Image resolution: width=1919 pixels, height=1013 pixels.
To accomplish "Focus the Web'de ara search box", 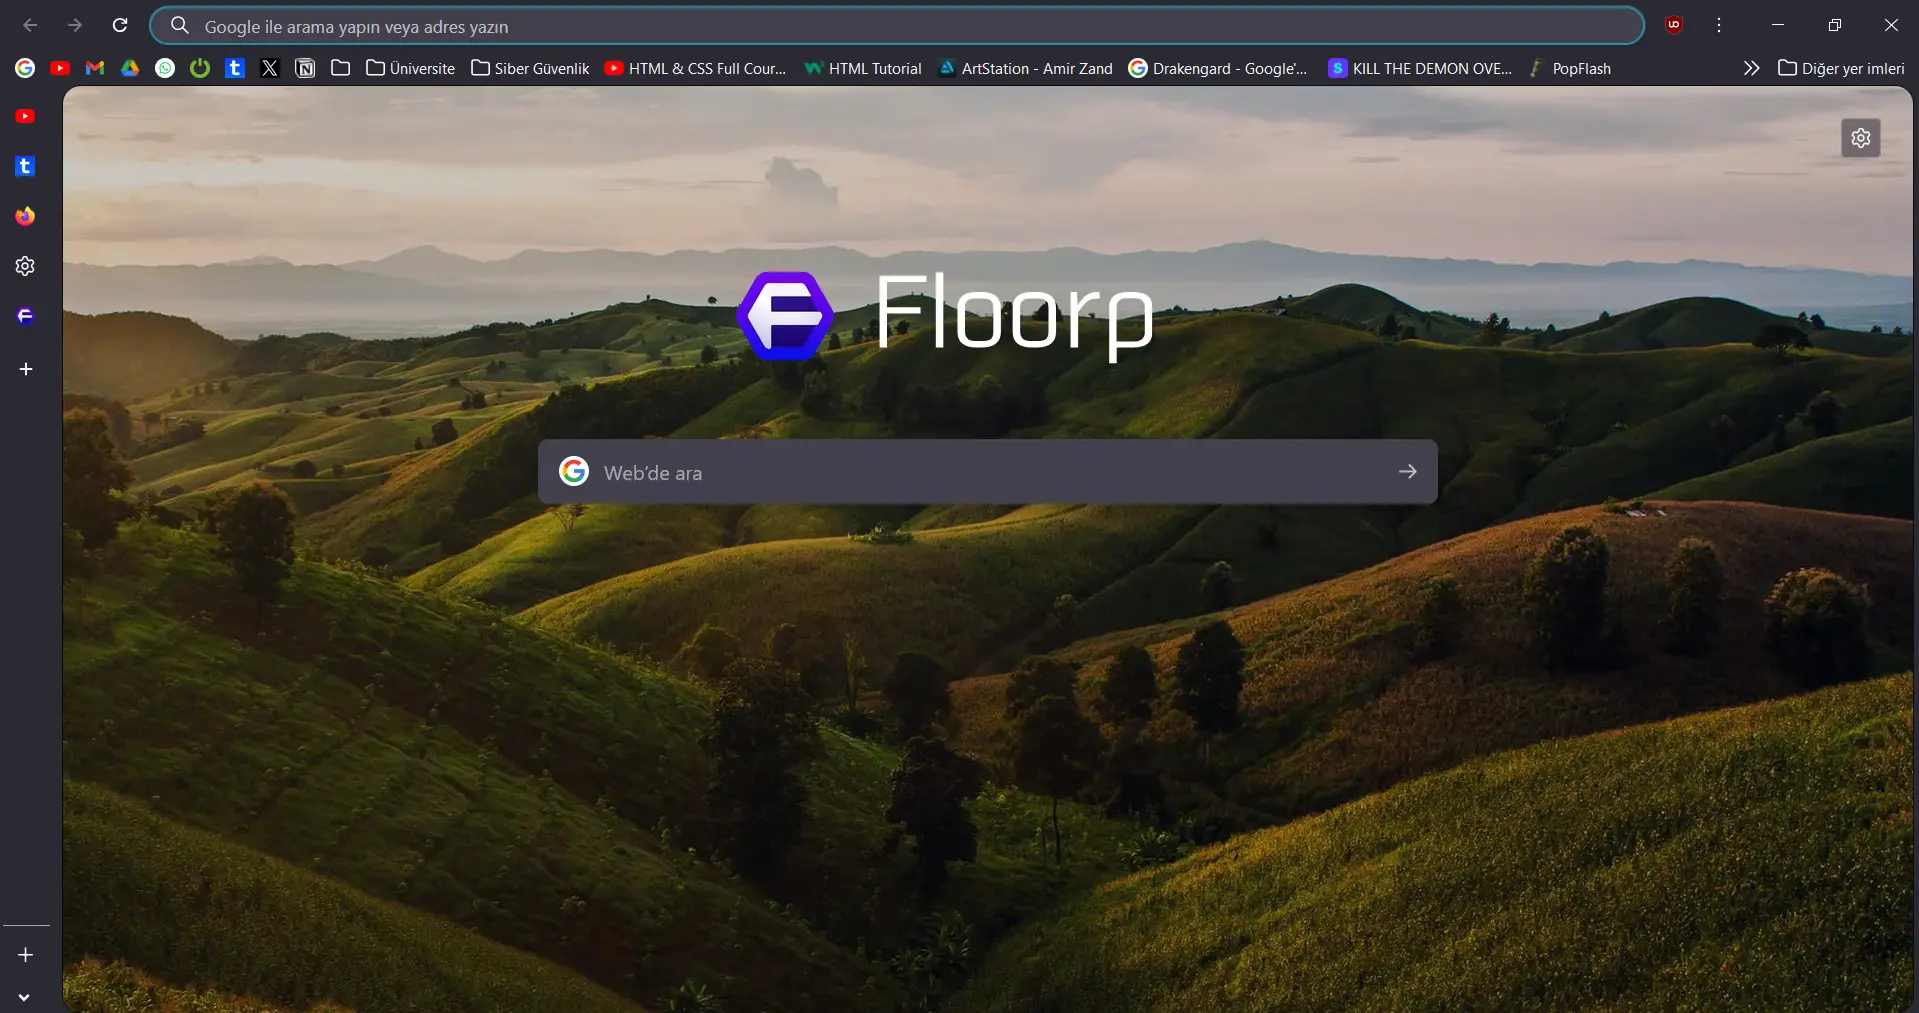I will [x=988, y=472].
